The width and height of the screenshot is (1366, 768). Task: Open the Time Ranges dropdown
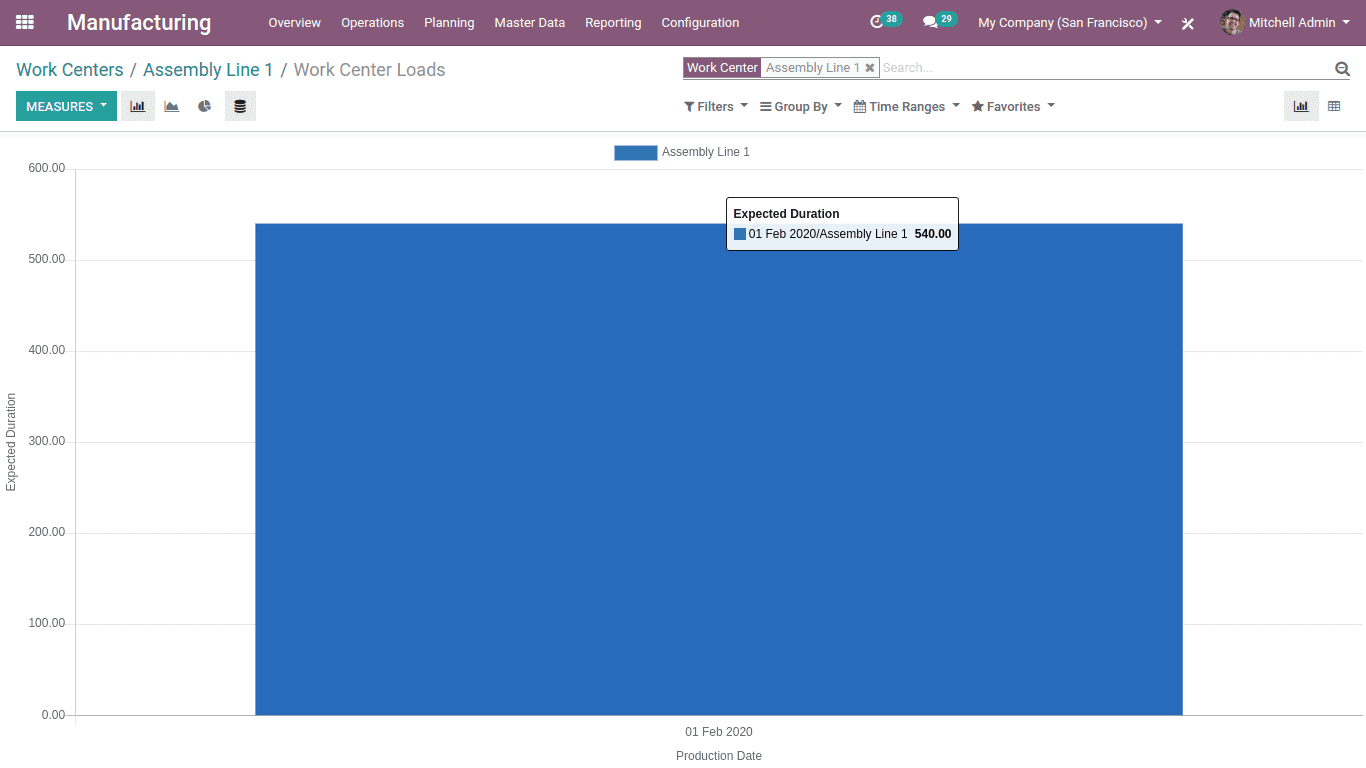[907, 106]
